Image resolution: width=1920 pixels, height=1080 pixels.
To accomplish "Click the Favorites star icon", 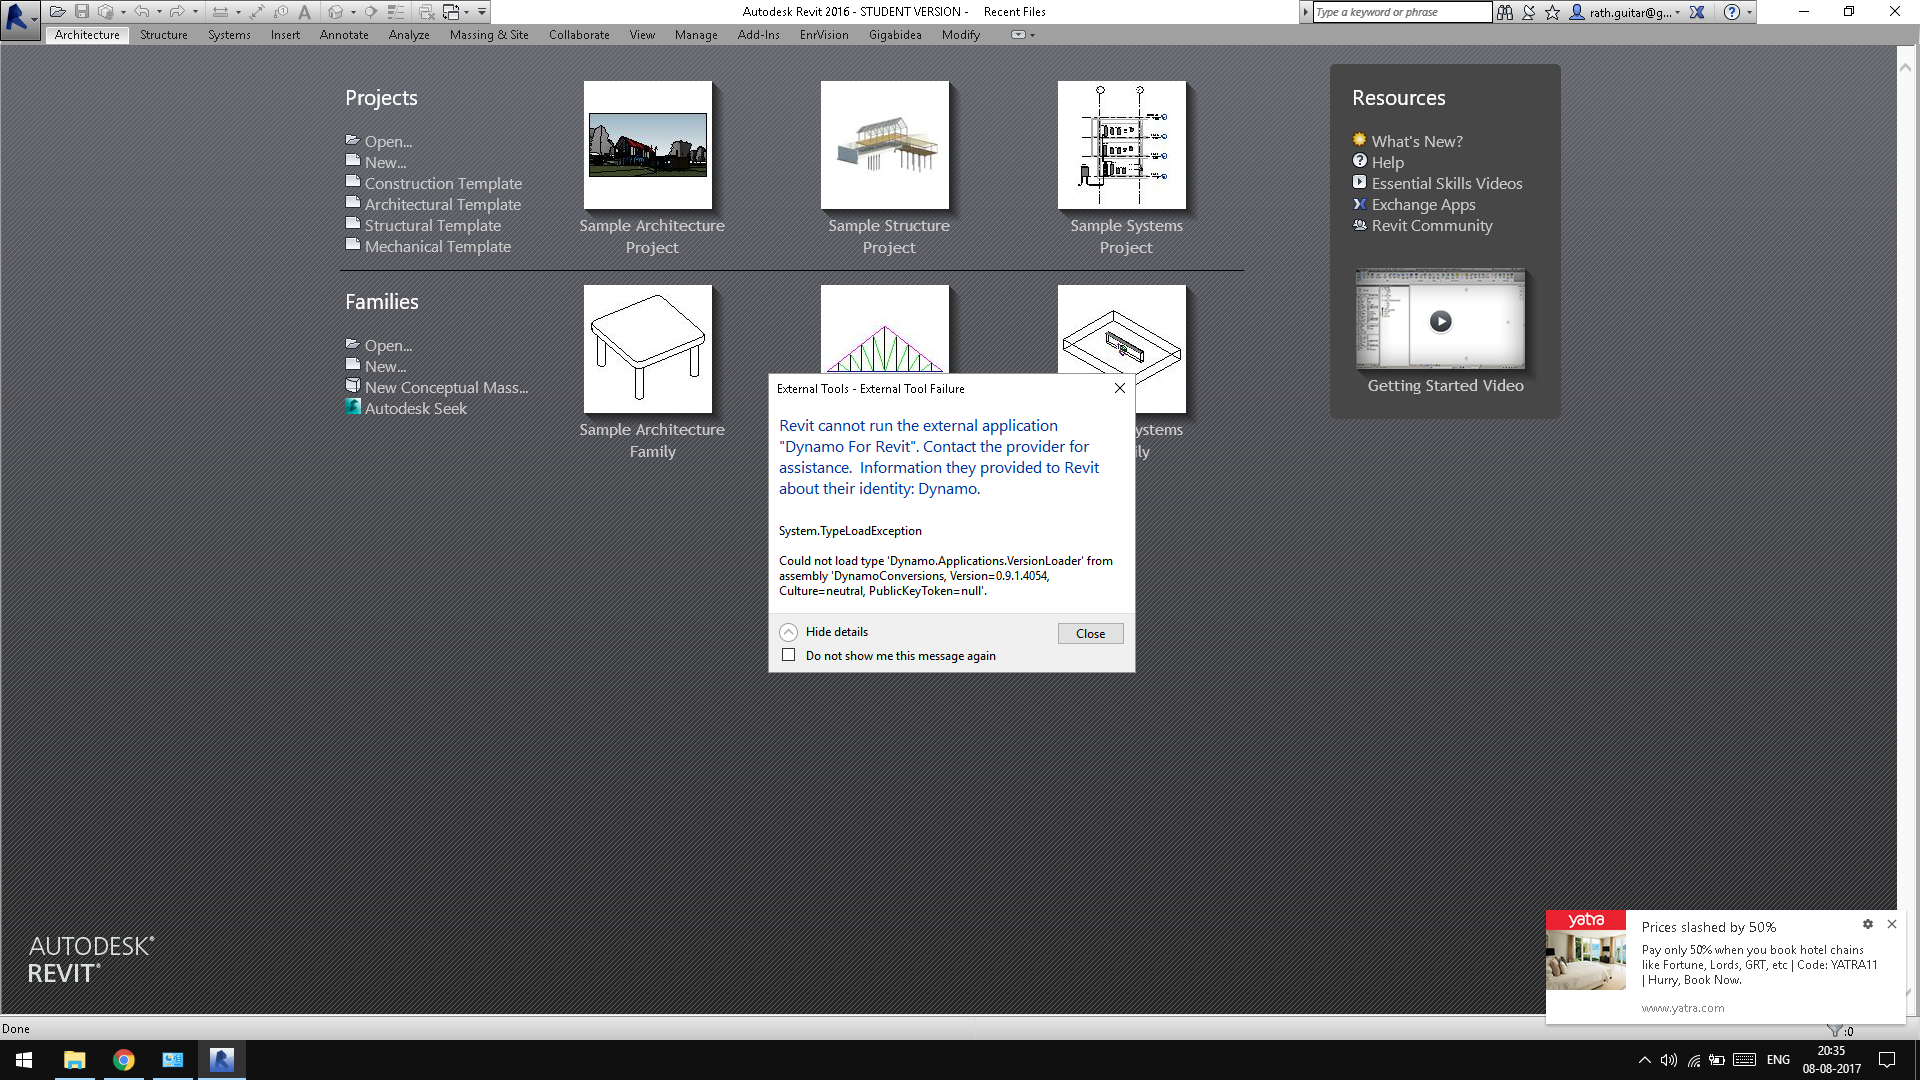I will tap(1552, 12).
